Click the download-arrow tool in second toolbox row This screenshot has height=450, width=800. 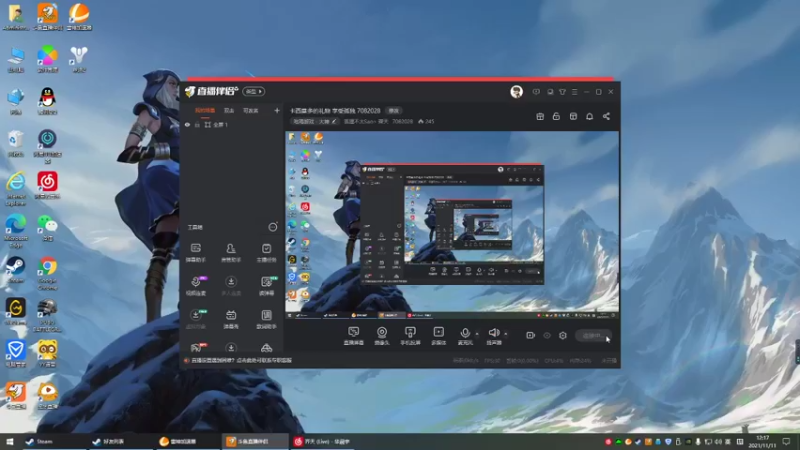point(231,286)
